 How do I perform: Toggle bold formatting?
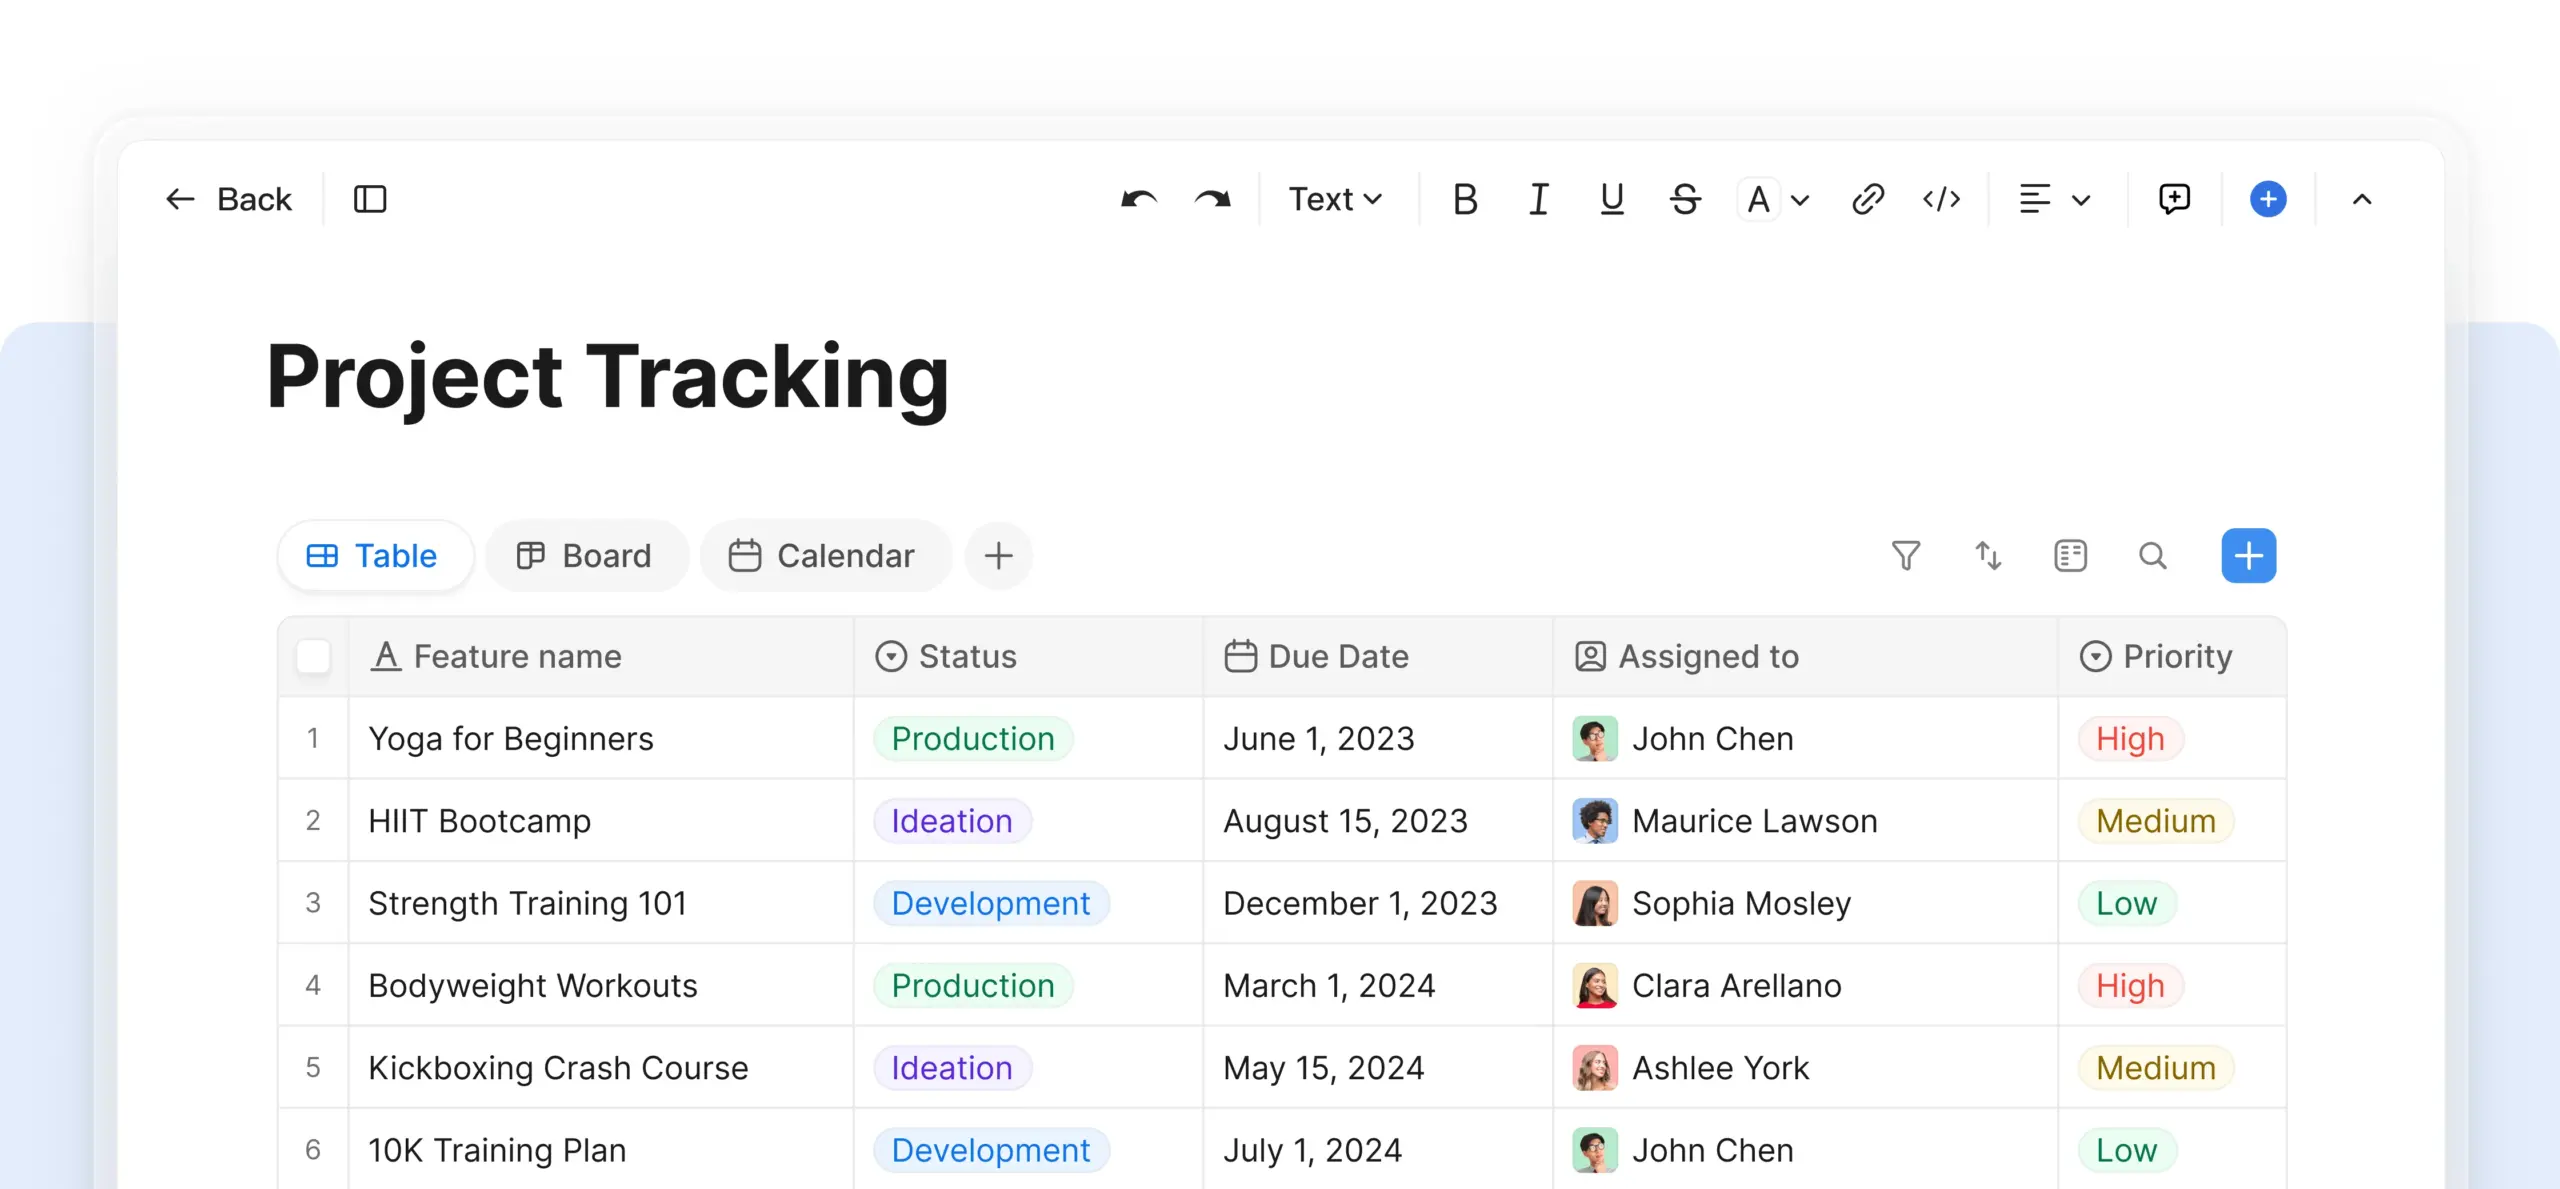click(x=1465, y=199)
